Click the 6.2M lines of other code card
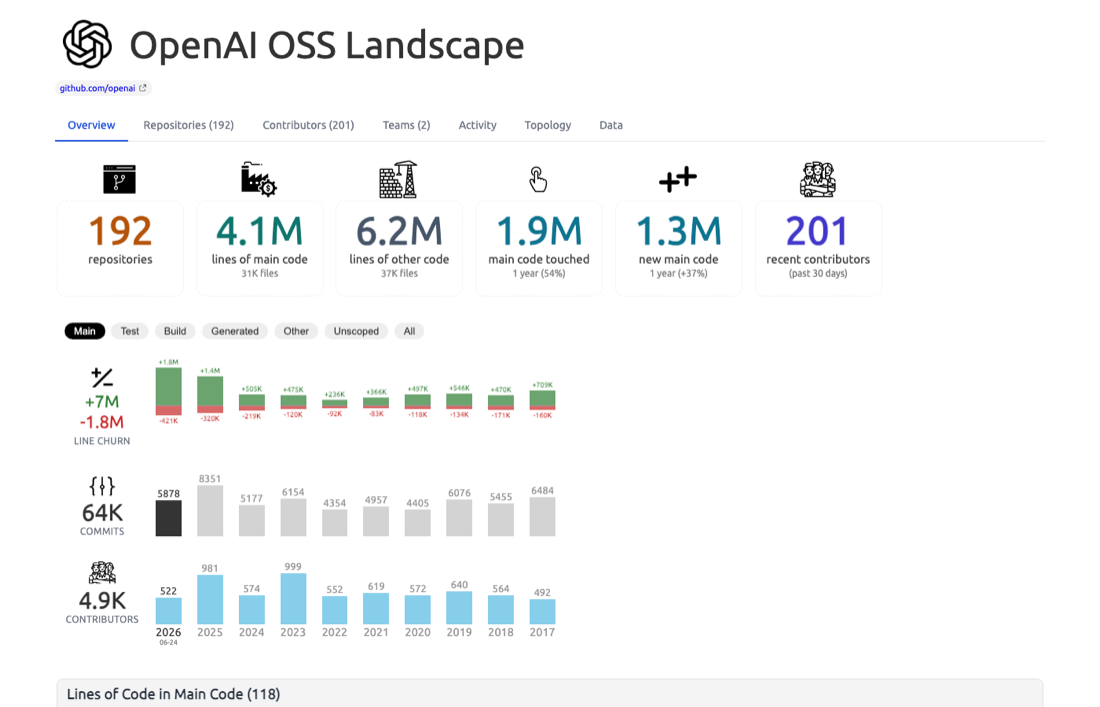The height and width of the screenshot is (707, 1100). coord(399,248)
